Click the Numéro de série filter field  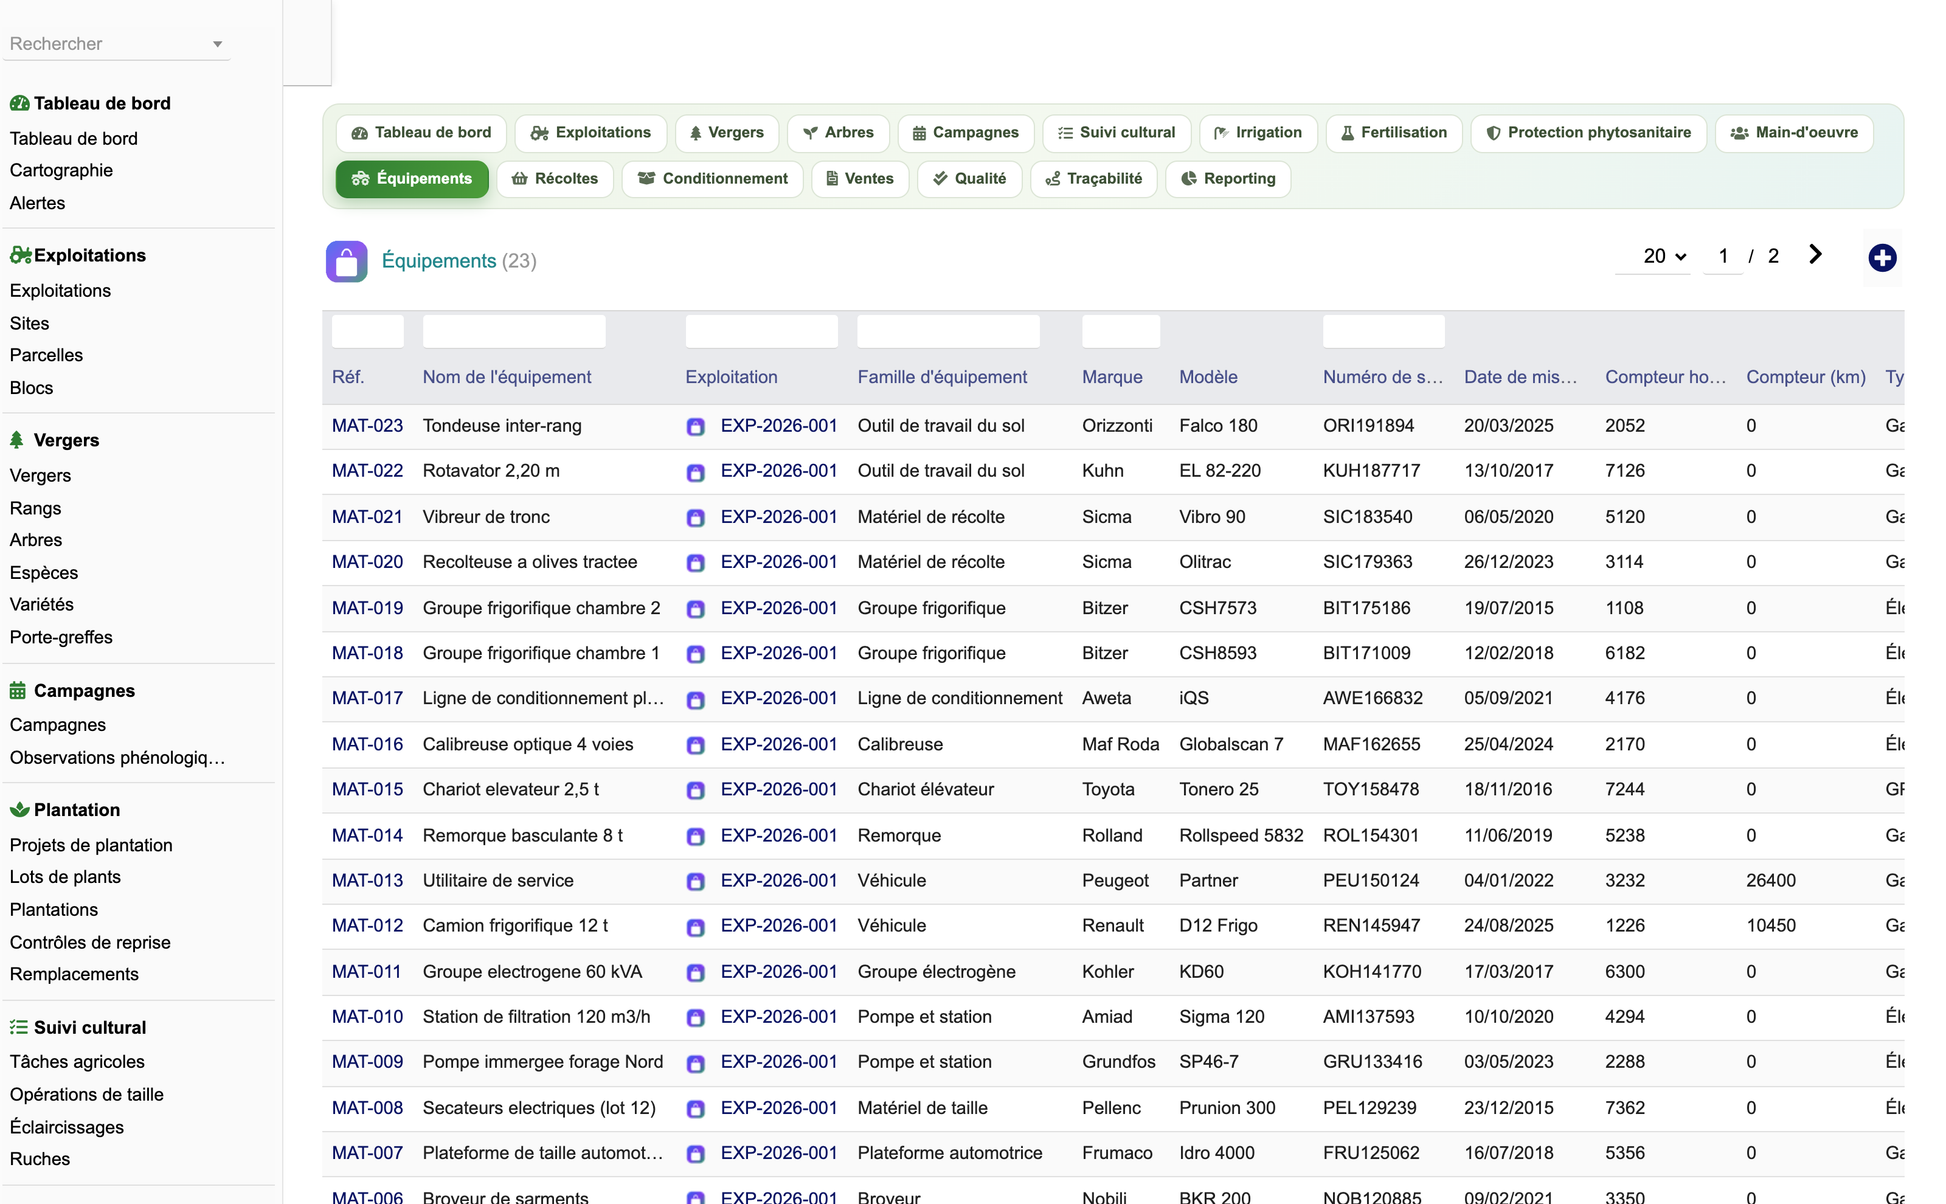[x=1384, y=331]
